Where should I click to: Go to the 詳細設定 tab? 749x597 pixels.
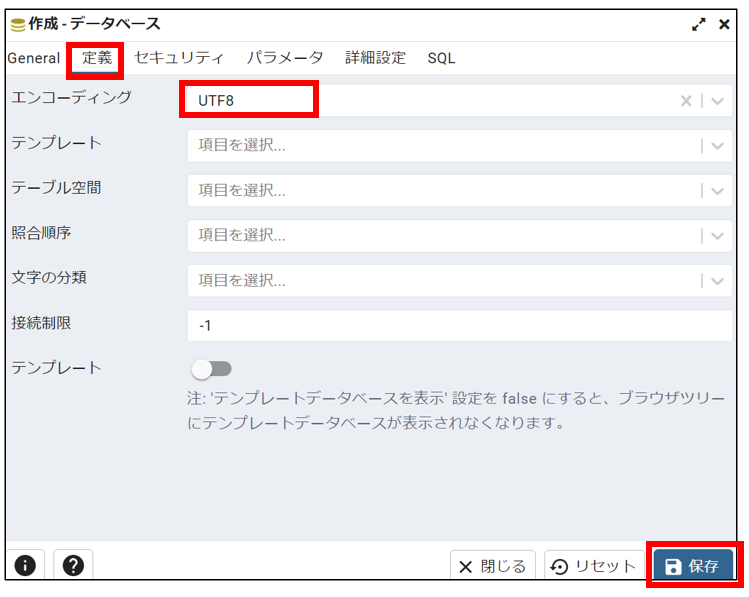click(375, 58)
